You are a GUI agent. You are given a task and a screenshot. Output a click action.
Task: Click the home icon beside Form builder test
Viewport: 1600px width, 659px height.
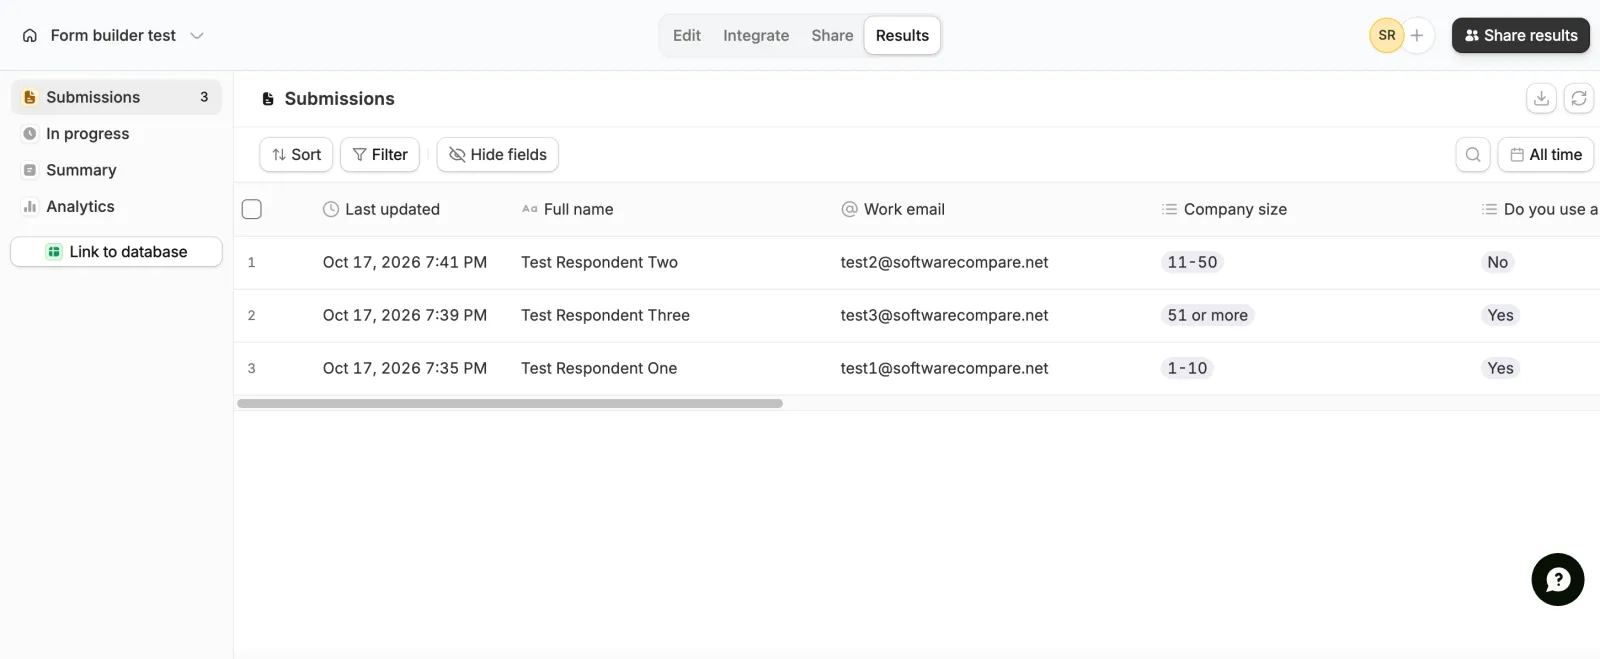[x=30, y=35]
